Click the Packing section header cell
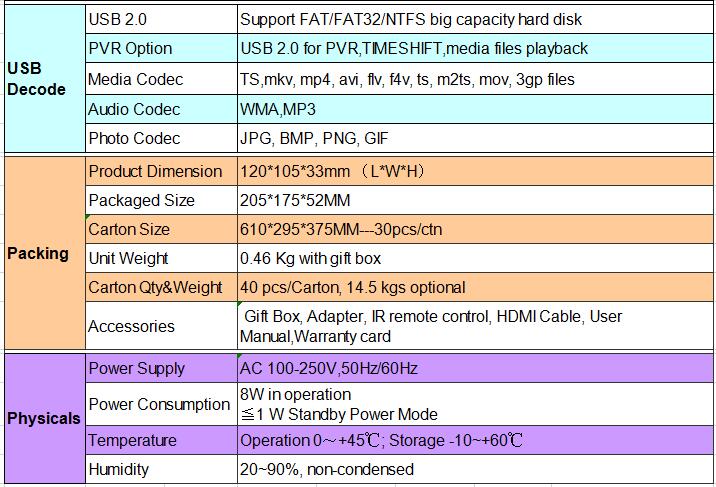The height and width of the screenshot is (487, 716). coord(42,253)
